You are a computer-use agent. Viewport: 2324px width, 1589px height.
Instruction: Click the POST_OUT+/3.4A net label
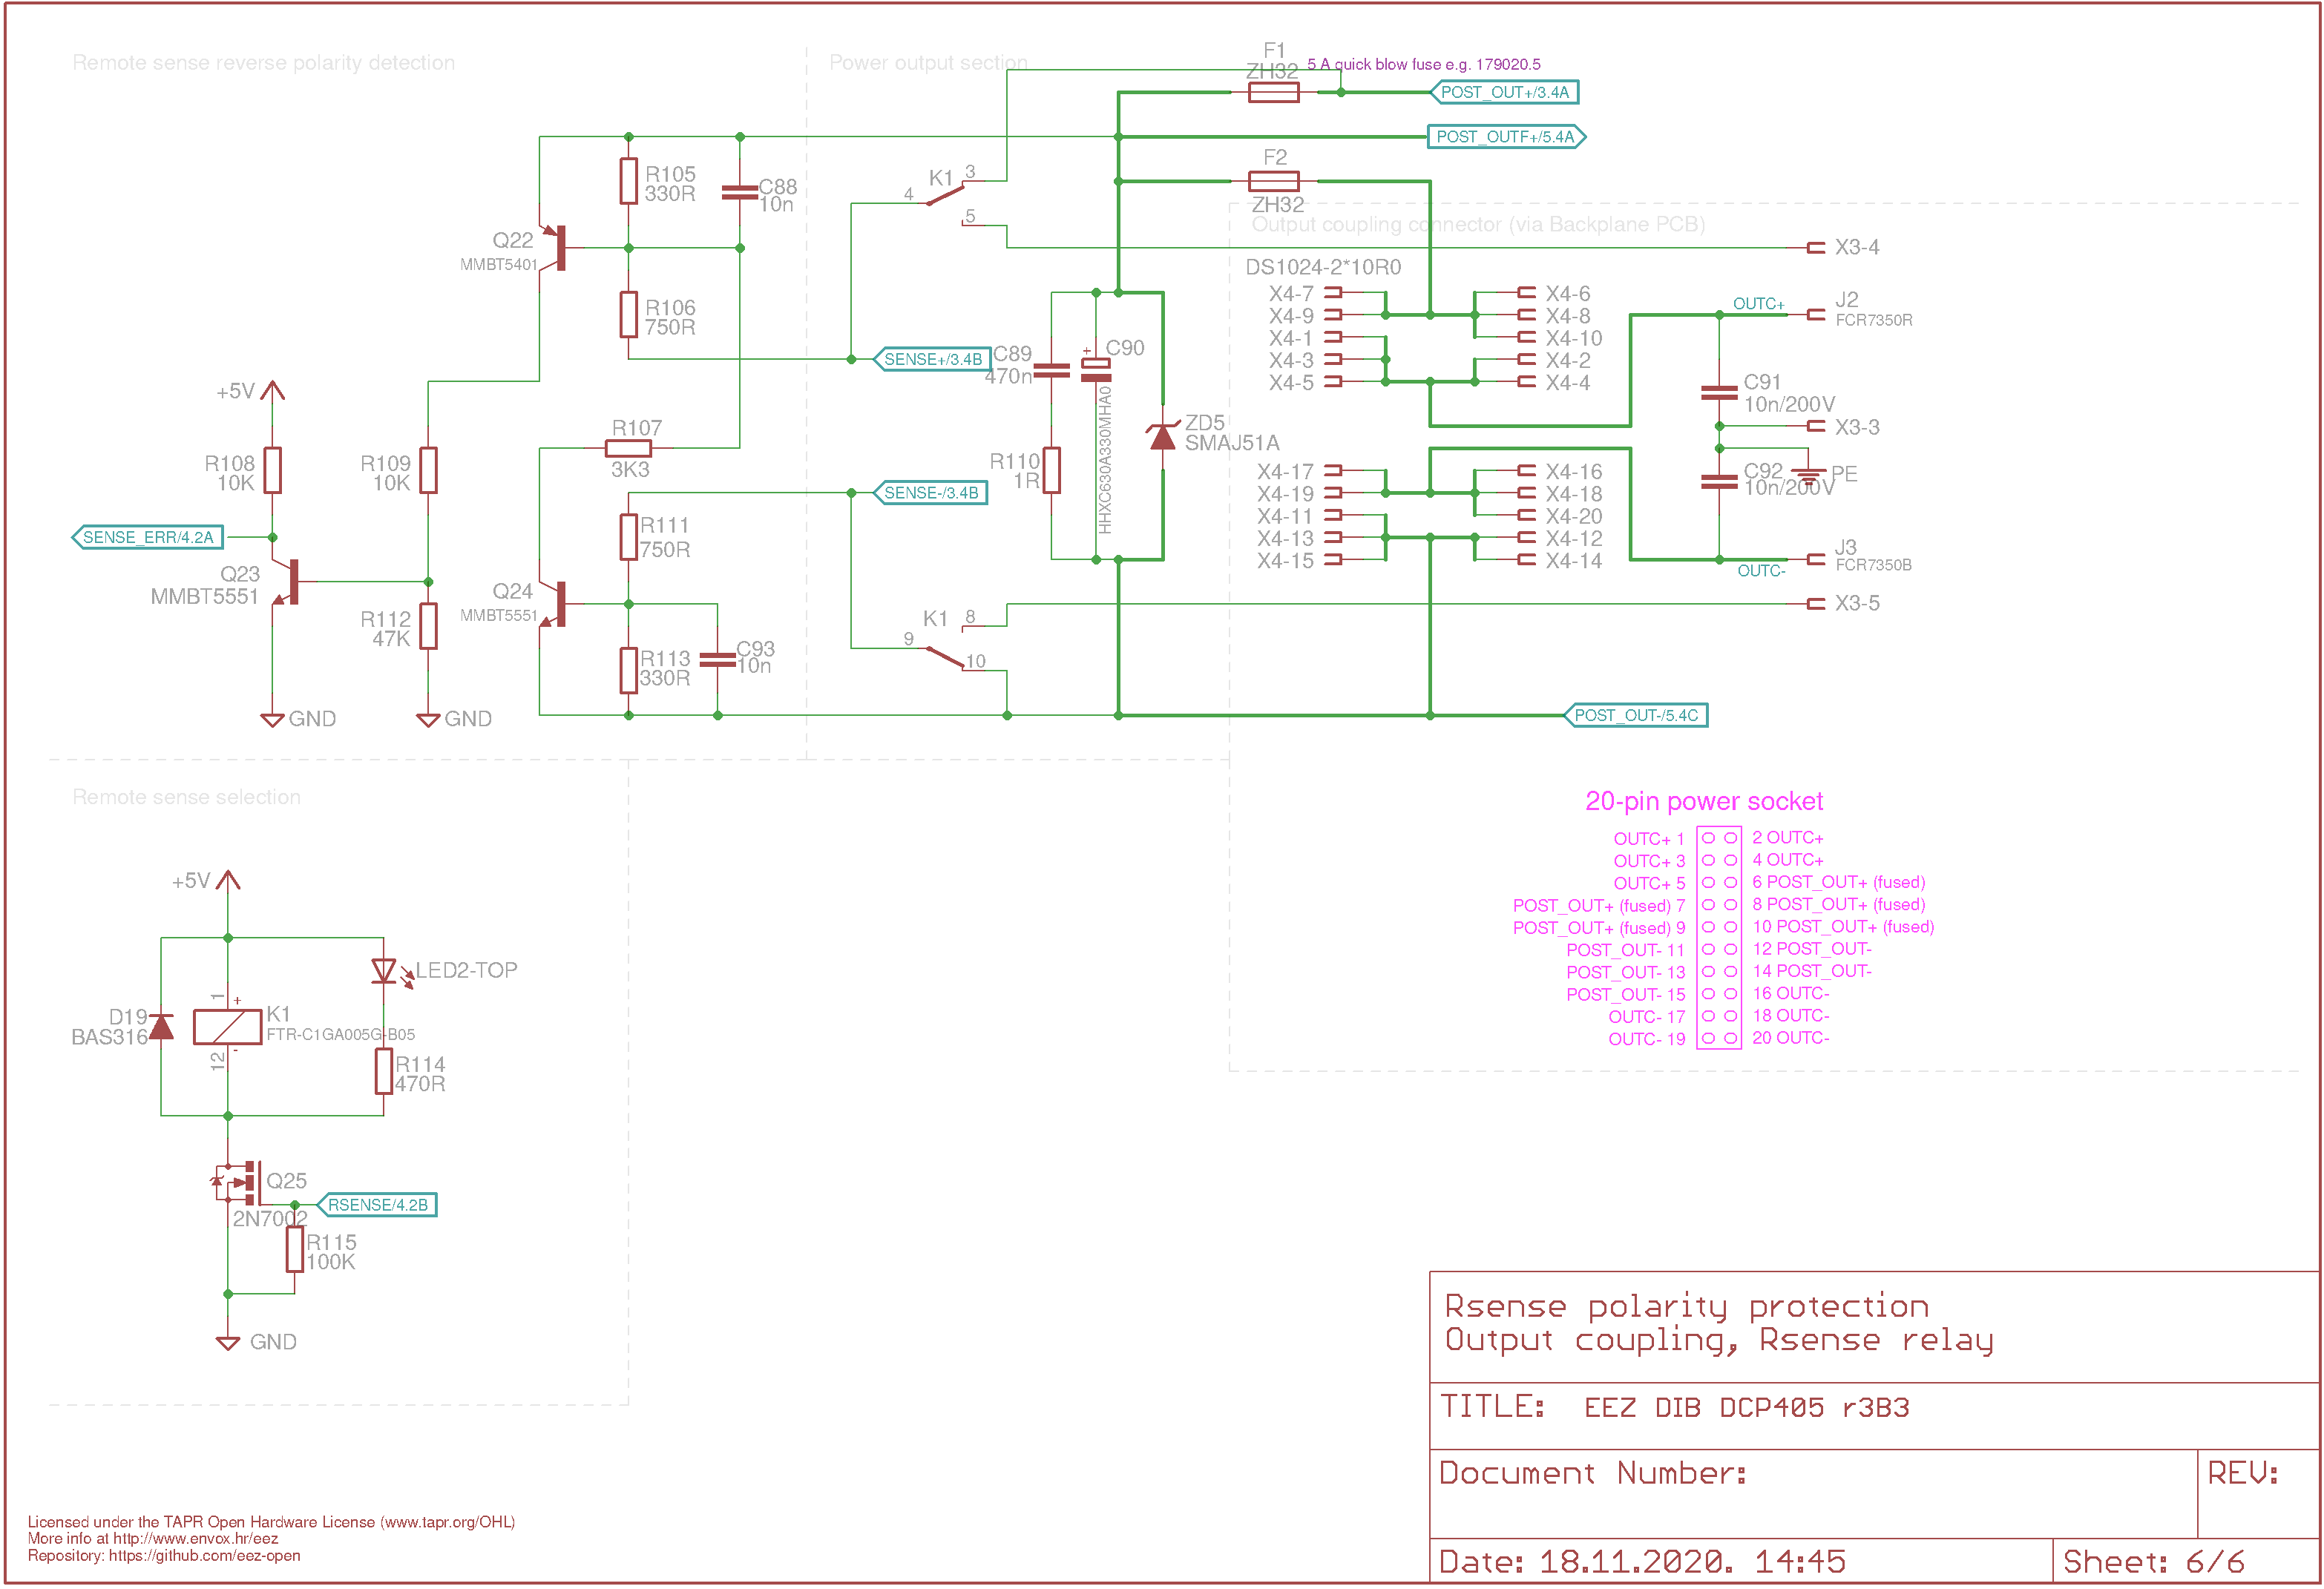pyautogui.click(x=1505, y=92)
